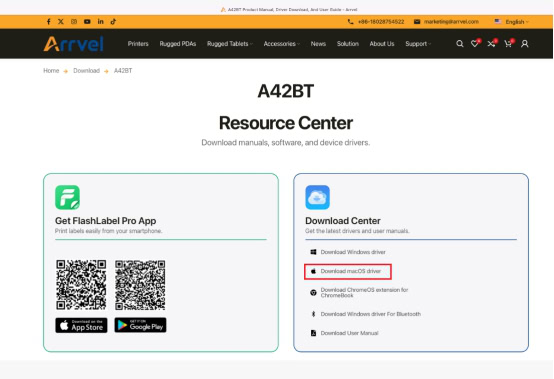Open the X (Twitter) social icon
This screenshot has height=379, width=554.
coord(61,22)
